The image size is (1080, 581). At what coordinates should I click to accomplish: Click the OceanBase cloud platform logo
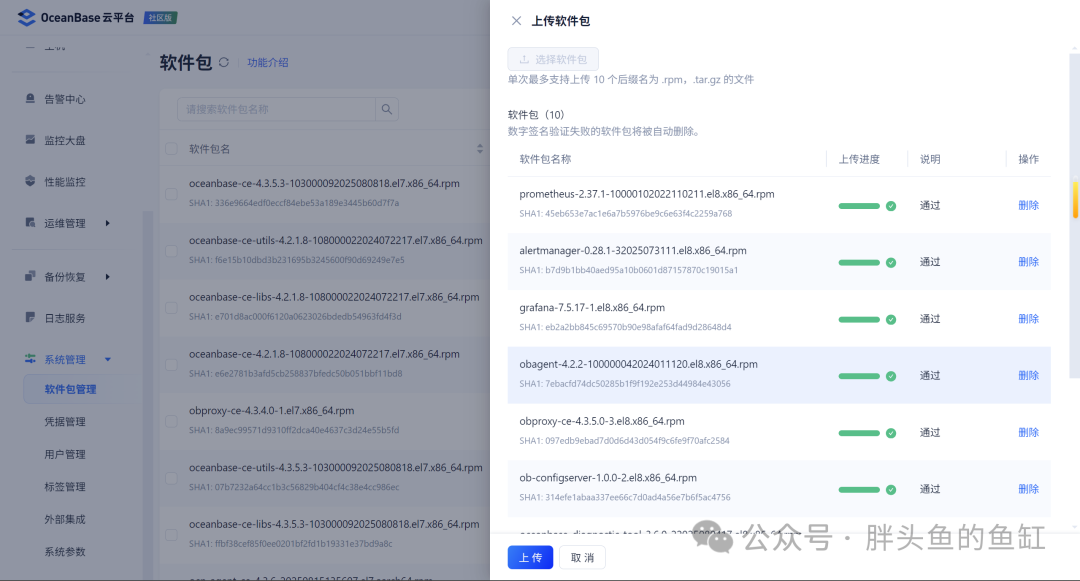point(26,17)
